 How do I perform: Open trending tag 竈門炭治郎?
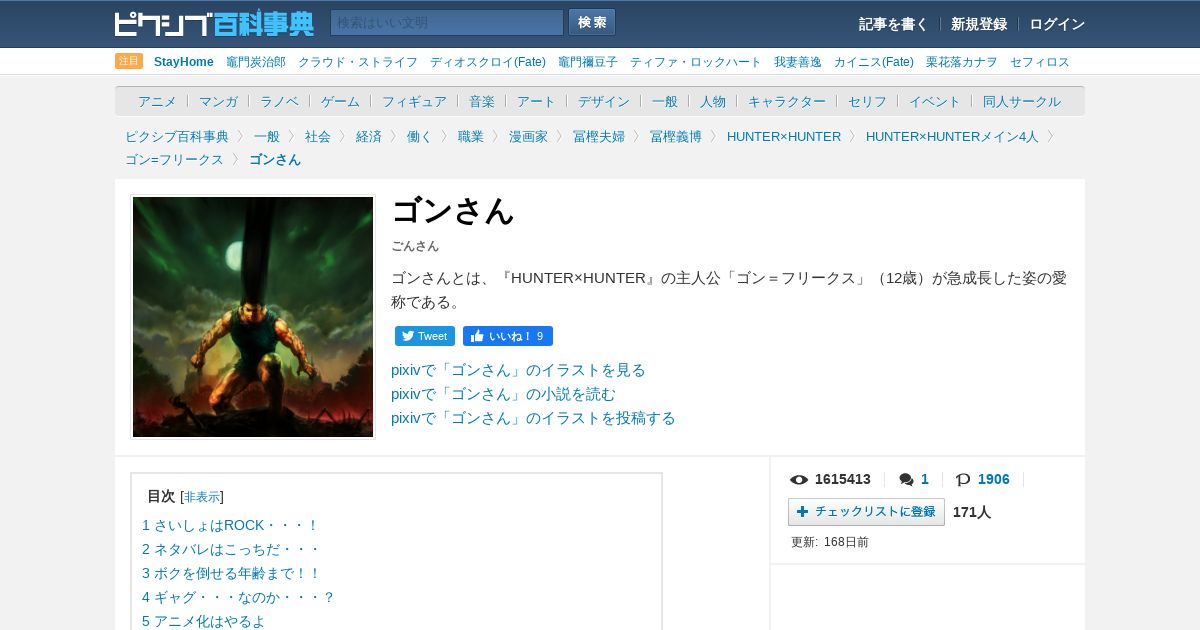256,62
